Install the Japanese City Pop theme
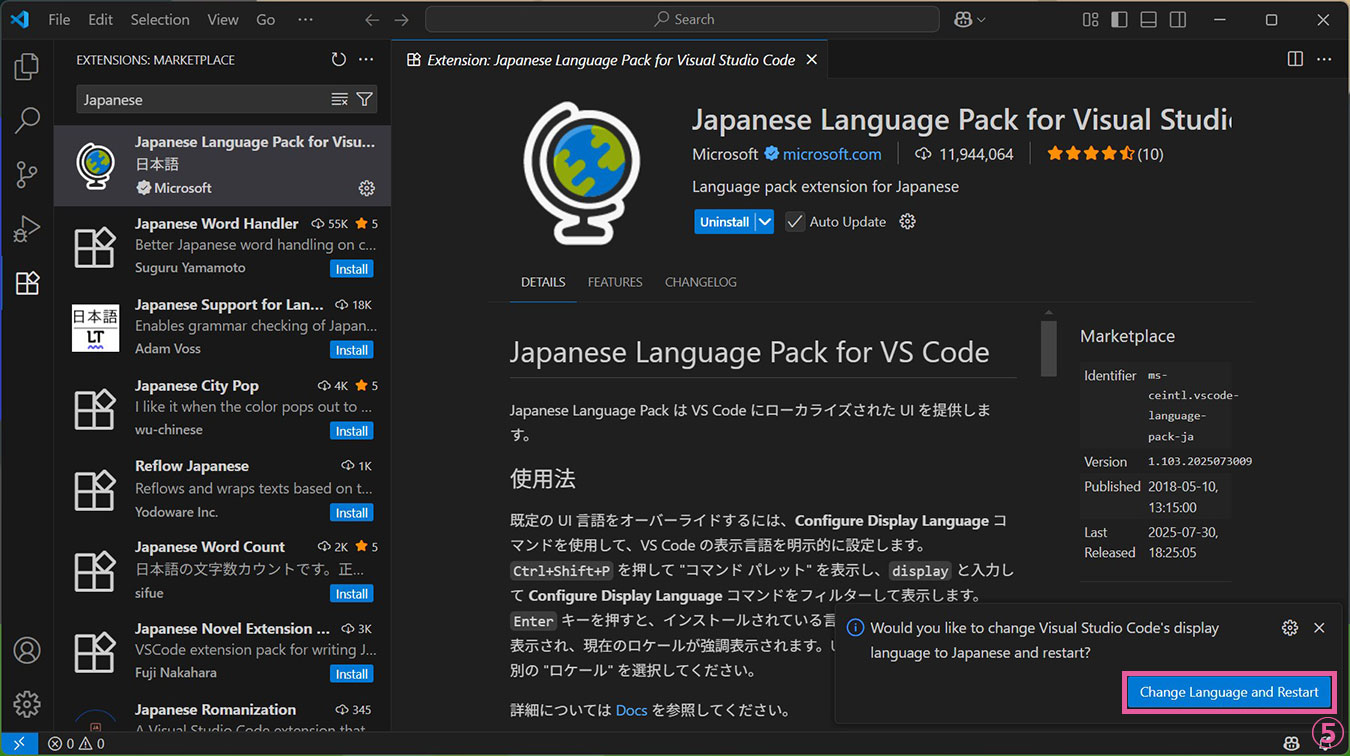Viewport: 1350px width, 756px height. (351, 431)
